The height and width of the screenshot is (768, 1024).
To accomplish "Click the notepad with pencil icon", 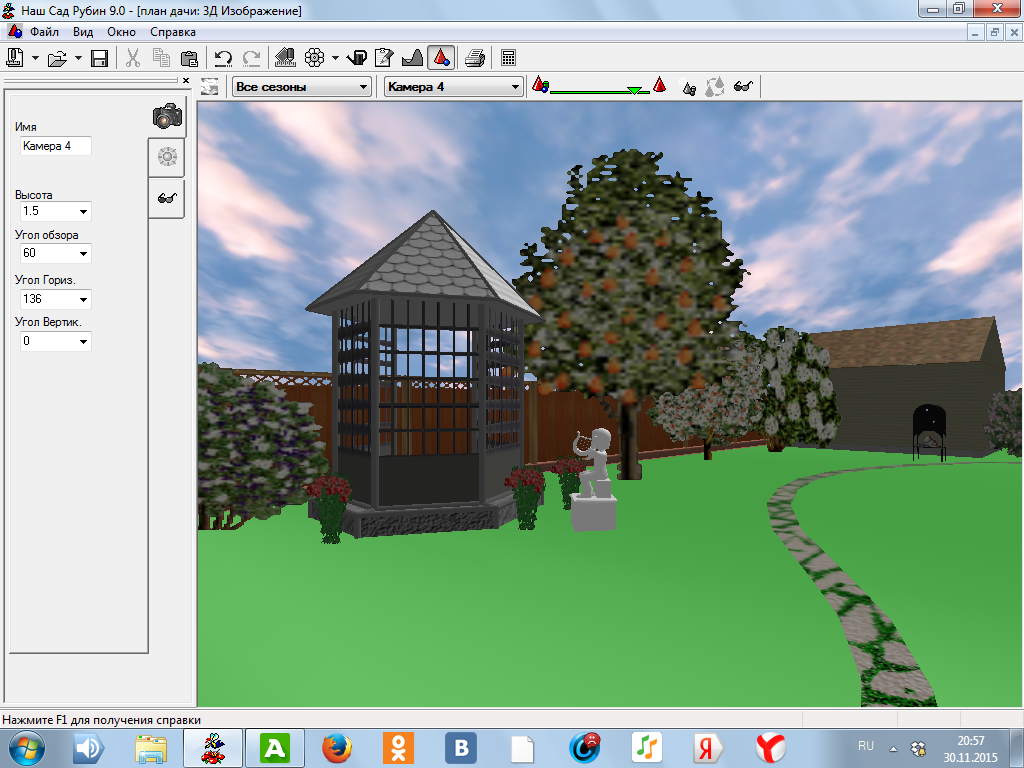I will click(x=385, y=58).
